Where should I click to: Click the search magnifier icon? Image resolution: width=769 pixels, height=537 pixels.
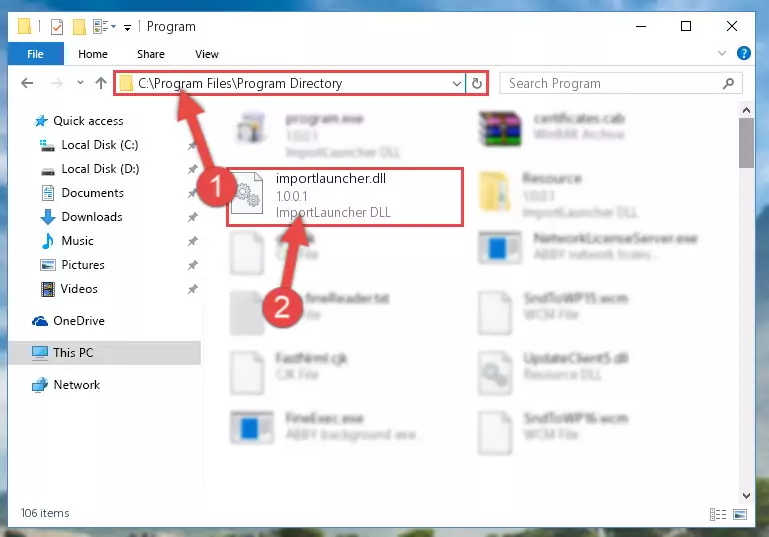[729, 84]
